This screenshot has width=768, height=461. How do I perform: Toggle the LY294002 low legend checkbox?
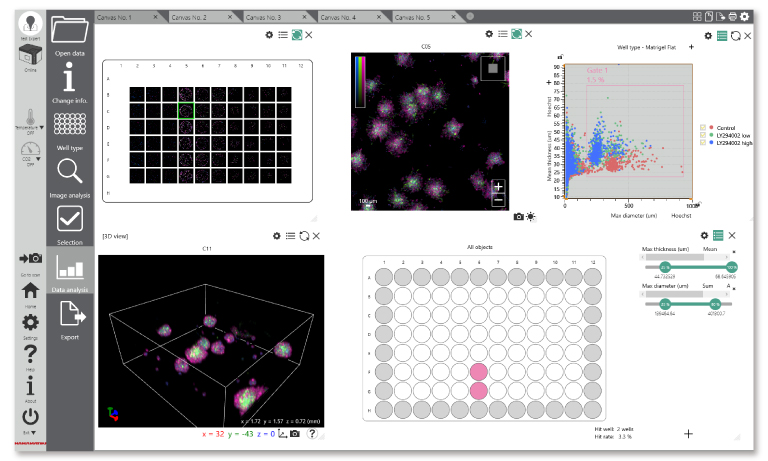pyautogui.click(x=704, y=136)
